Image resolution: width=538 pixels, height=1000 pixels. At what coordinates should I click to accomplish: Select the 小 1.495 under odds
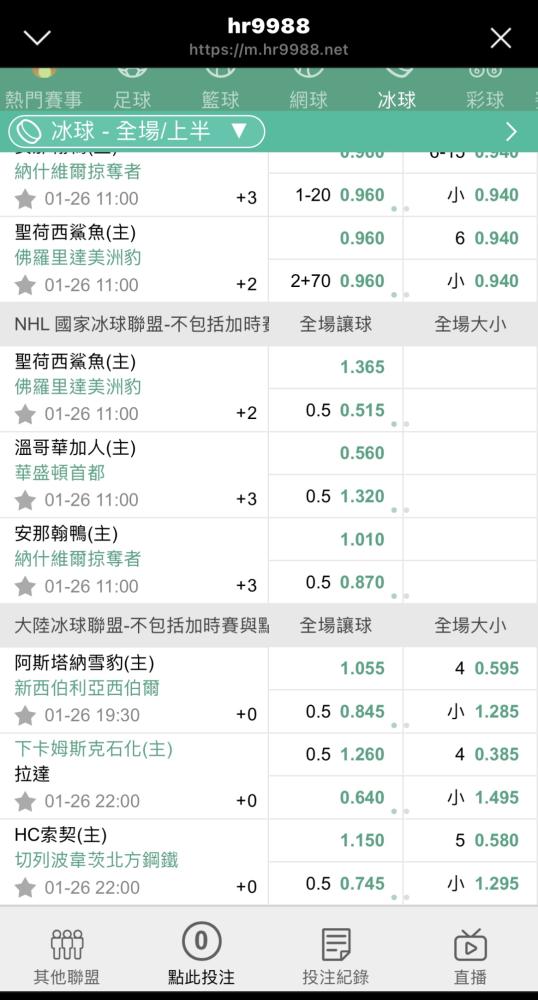click(470, 797)
